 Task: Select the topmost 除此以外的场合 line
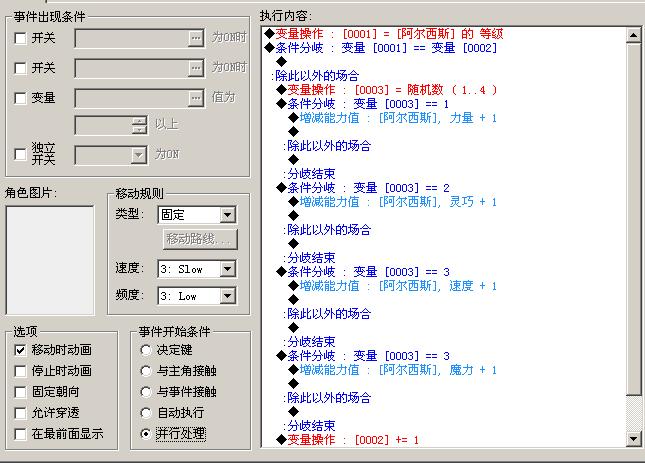[315, 76]
